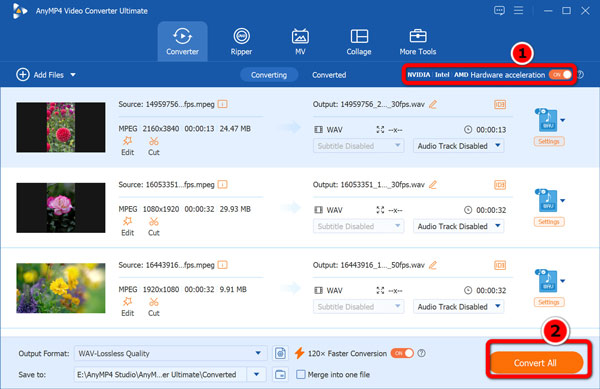
Task: Open hardware acceleration help icon
Action: (580, 75)
